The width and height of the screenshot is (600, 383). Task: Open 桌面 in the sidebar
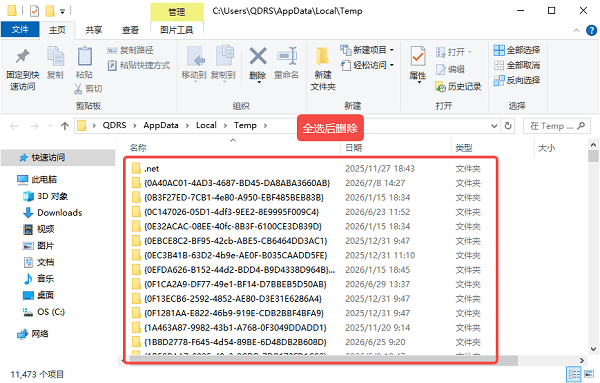tap(39, 295)
